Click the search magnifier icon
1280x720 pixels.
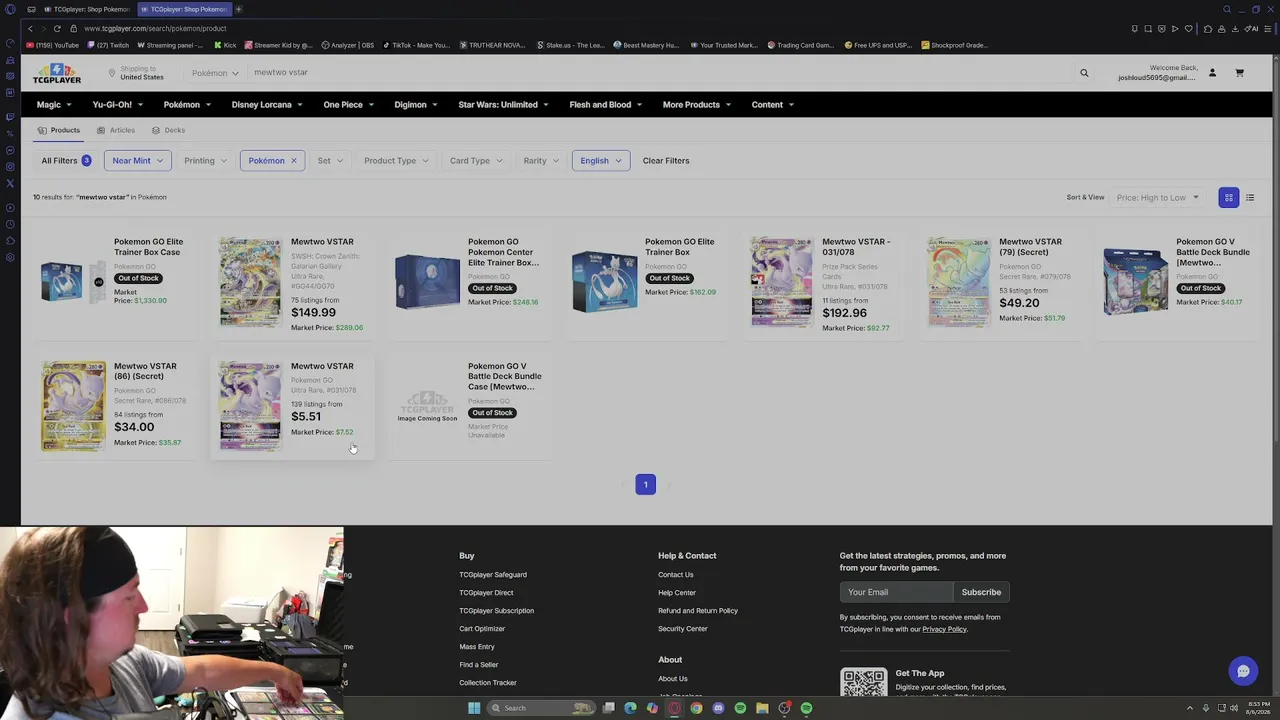1084,72
